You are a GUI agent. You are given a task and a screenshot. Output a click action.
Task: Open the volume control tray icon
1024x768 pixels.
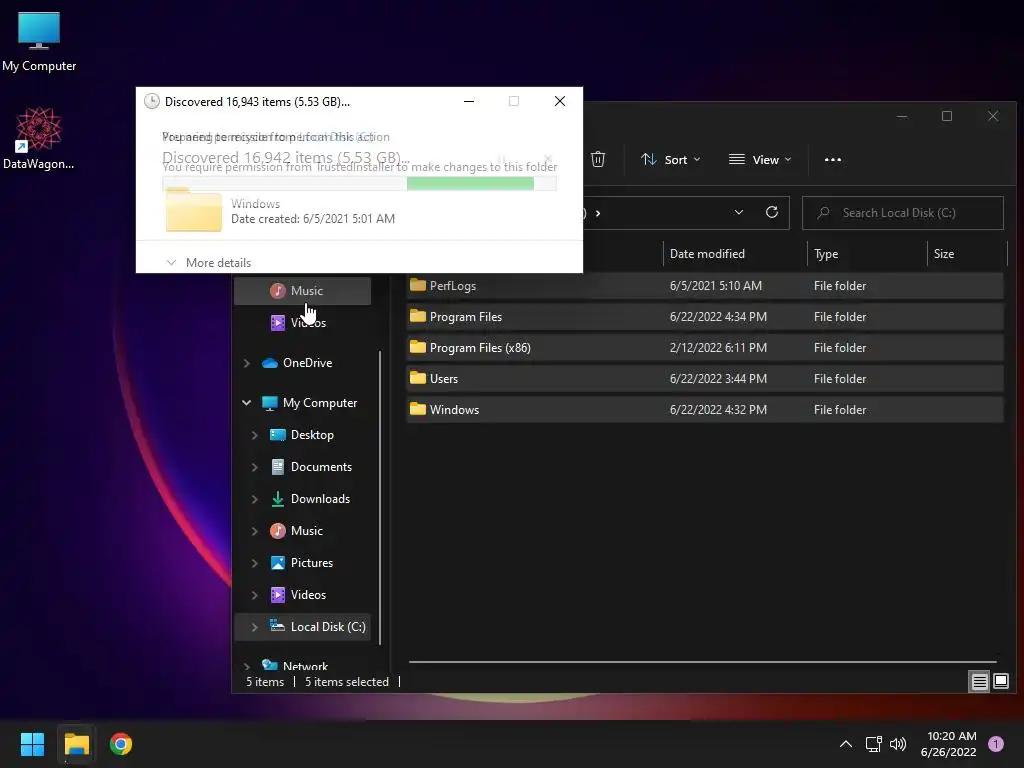[x=899, y=744]
